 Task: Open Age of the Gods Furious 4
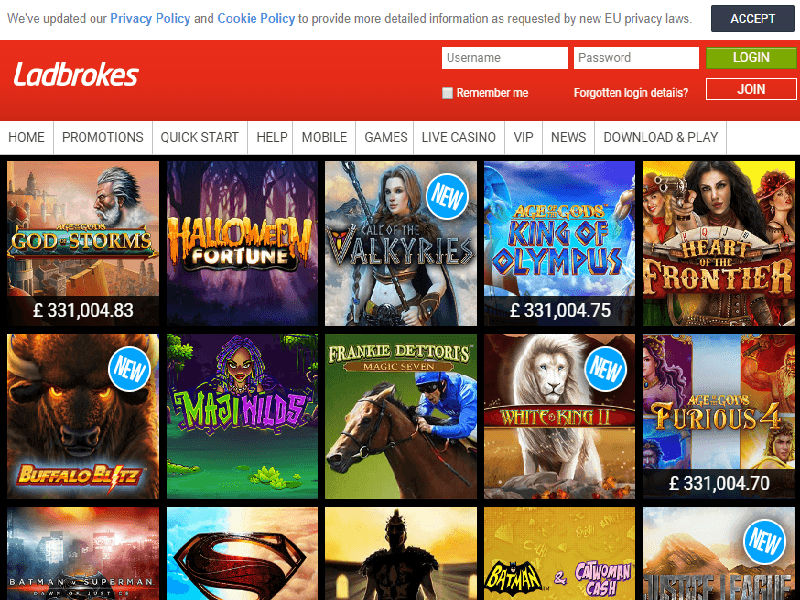click(719, 416)
